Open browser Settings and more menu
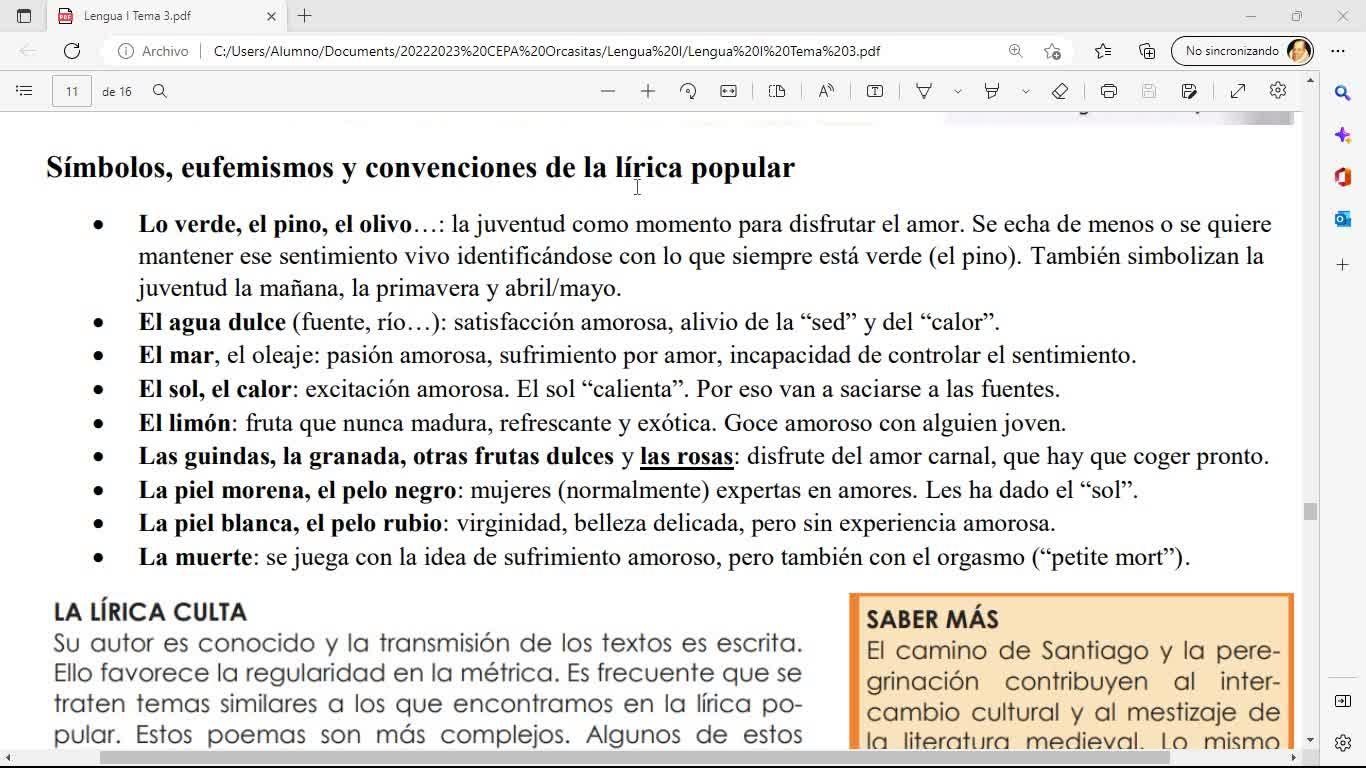Viewport: 1366px width, 768px height. [1338, 51]
